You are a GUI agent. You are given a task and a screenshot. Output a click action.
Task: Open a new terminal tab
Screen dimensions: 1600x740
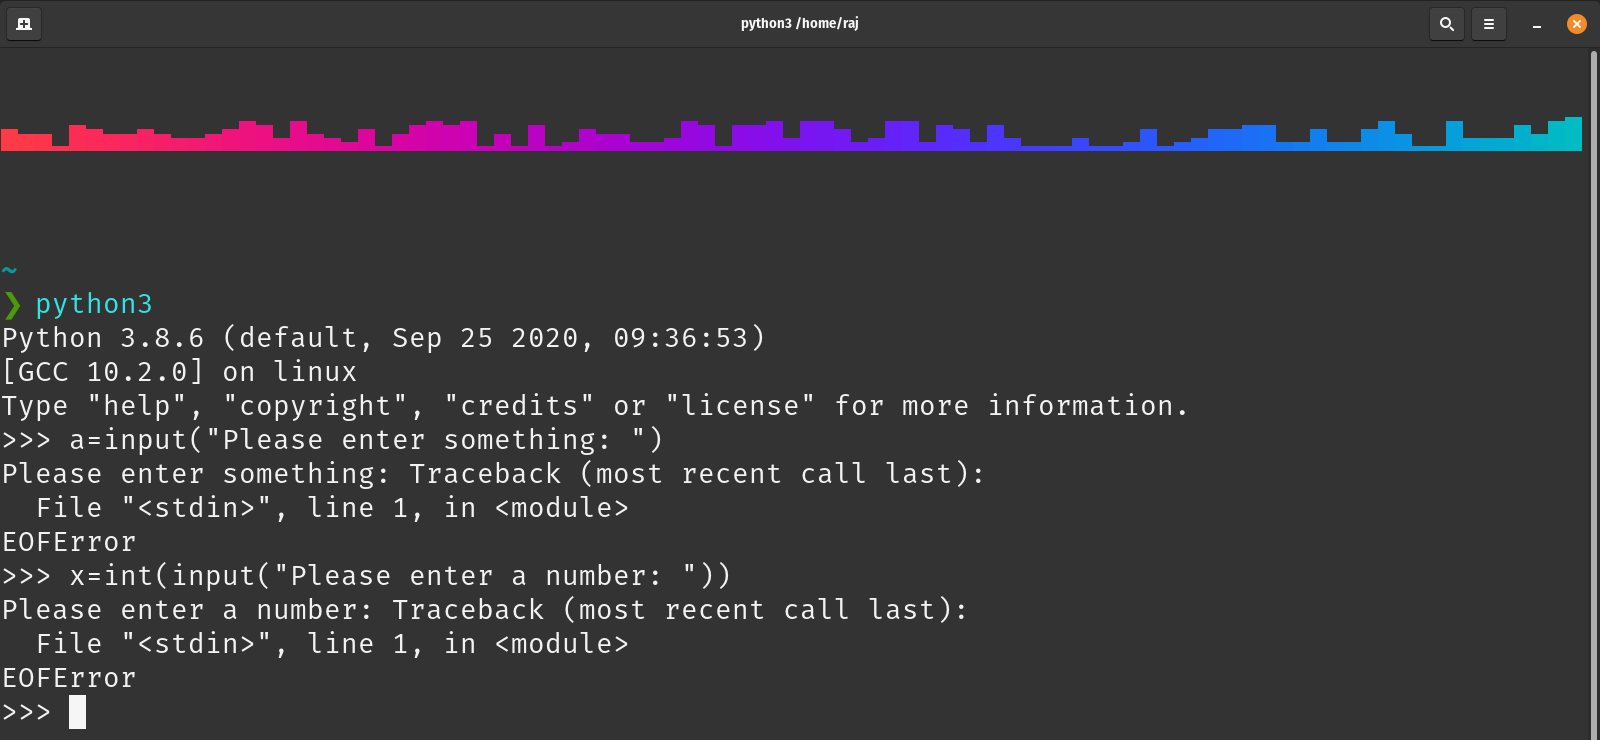tap(24, 24)
